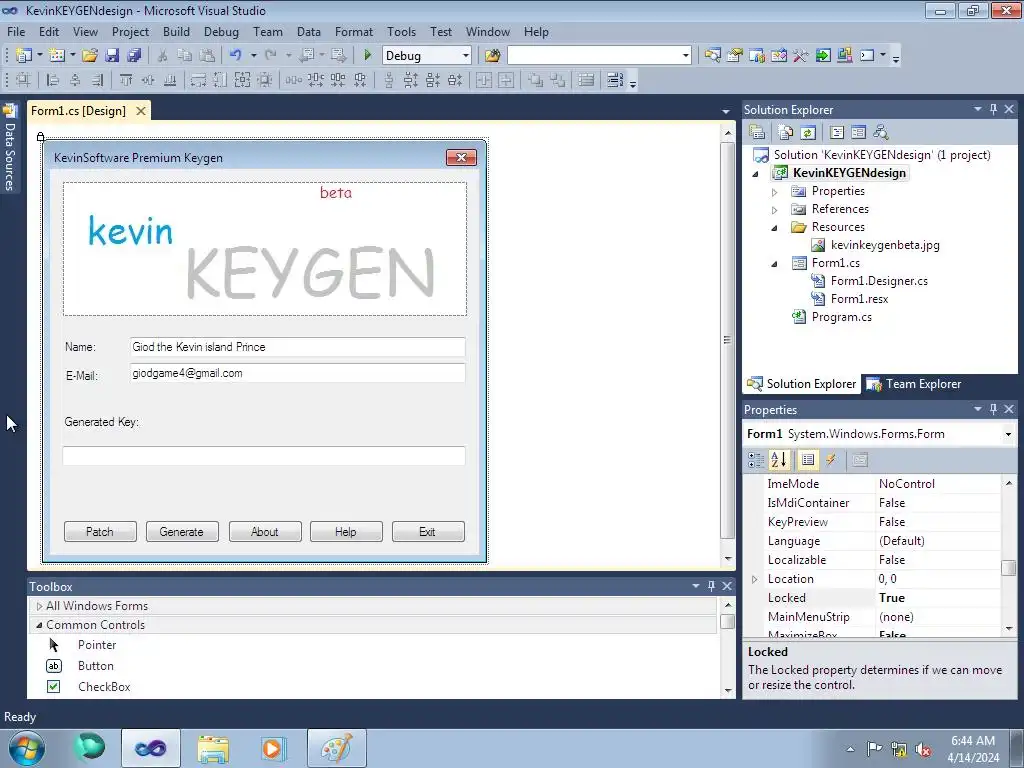Click the Categorized view icon in Properties

756,460
